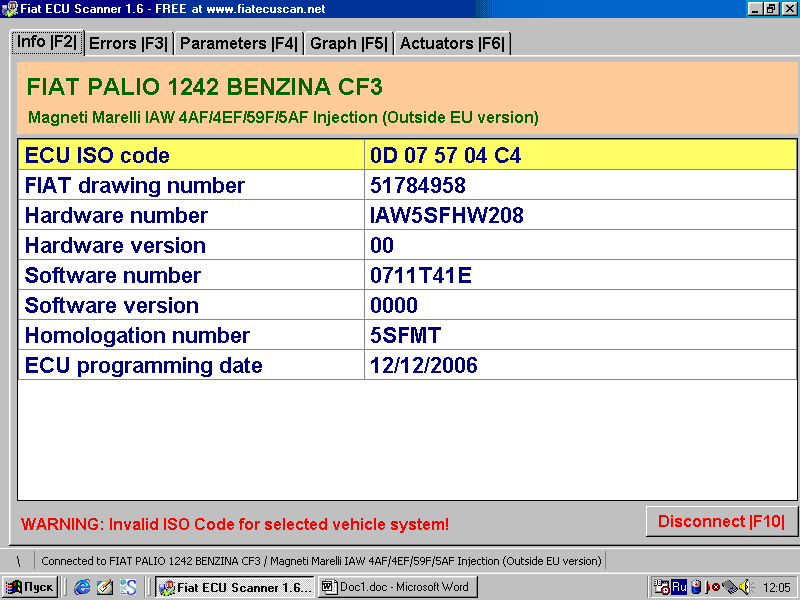This screenshot has height=600, width=800.
Task: Click software number value 0711T41E
Action: pyautogui.click(x=421, y=276)
